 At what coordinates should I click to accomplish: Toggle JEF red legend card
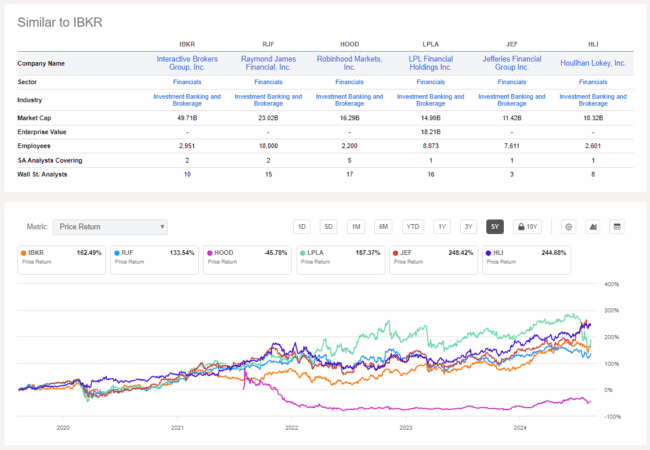tap(433, 260)
